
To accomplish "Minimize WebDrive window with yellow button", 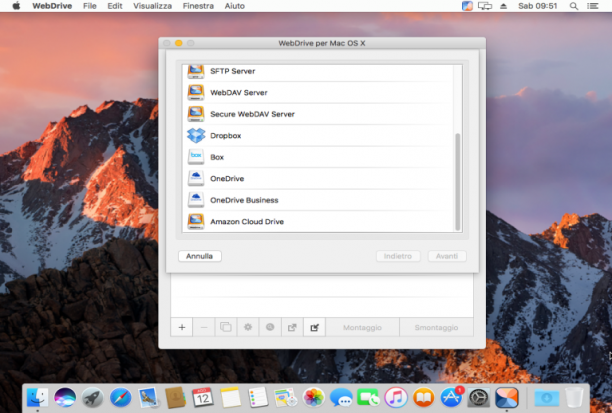I will click(x=178, y=43).
